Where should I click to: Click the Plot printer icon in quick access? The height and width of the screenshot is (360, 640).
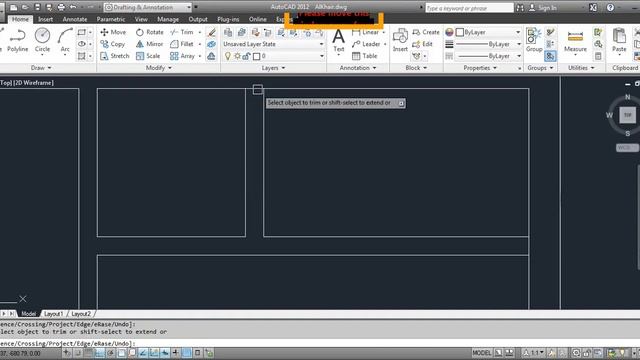(61, 7)
